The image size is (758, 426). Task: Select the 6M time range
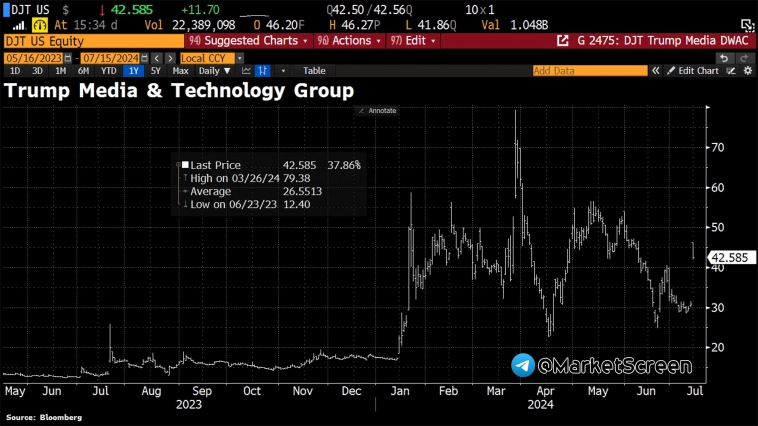[x=83, y=71]
